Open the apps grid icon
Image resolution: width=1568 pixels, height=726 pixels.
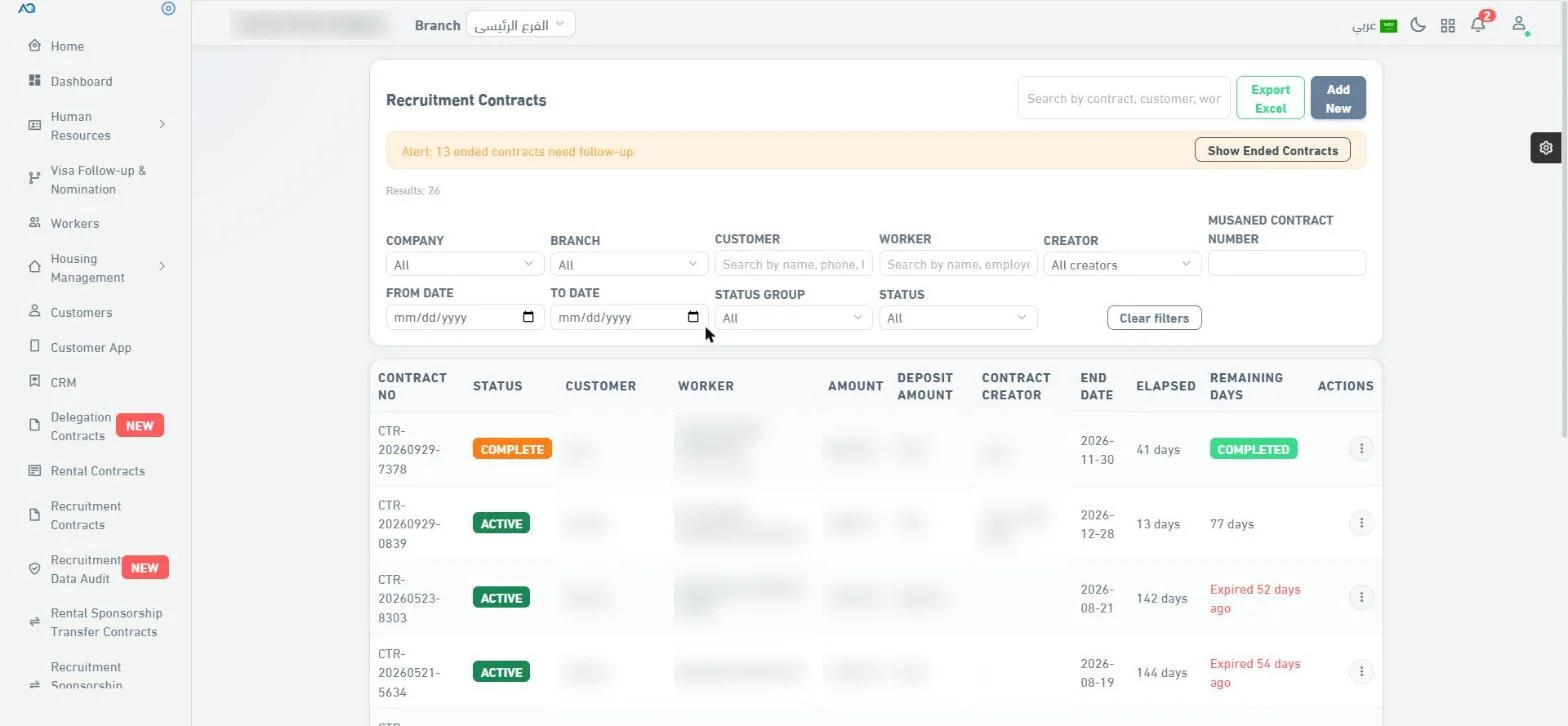point(1447,25)
